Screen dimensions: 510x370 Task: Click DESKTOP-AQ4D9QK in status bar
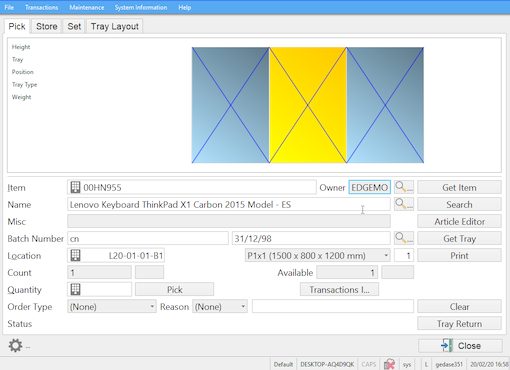(x=327, y=364)
